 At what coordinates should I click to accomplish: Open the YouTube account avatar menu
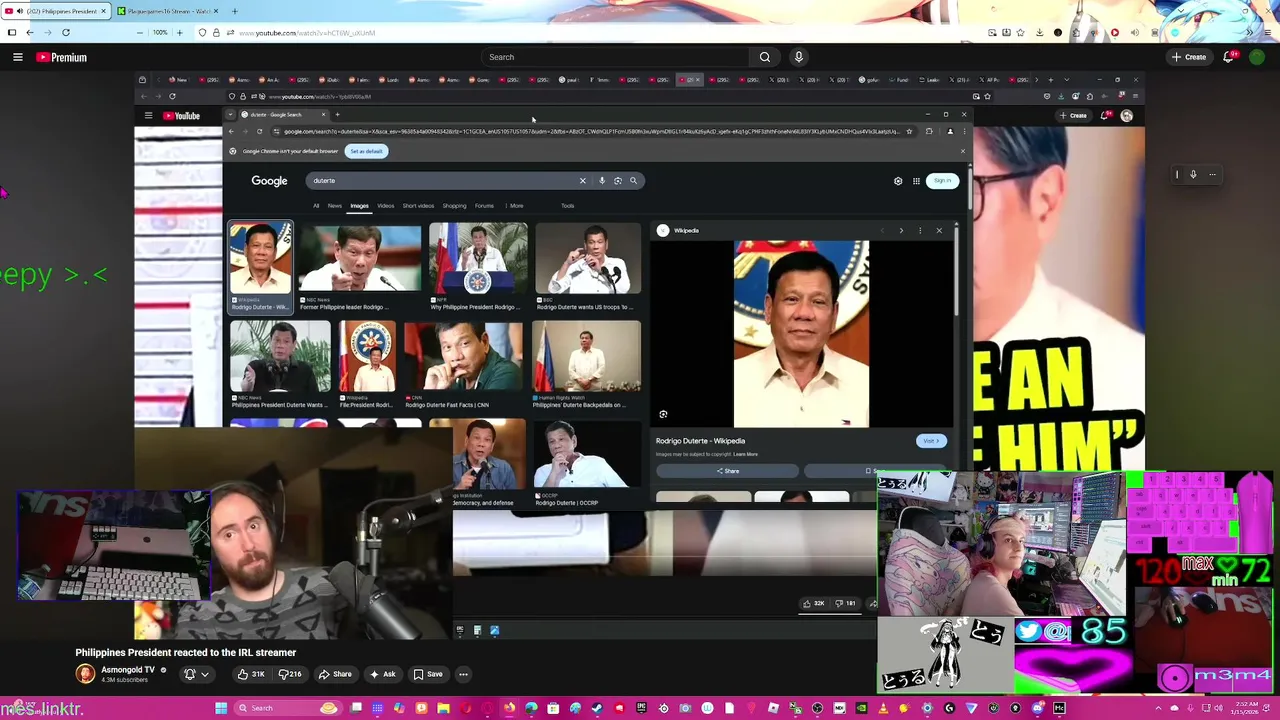click(1257, 57)
